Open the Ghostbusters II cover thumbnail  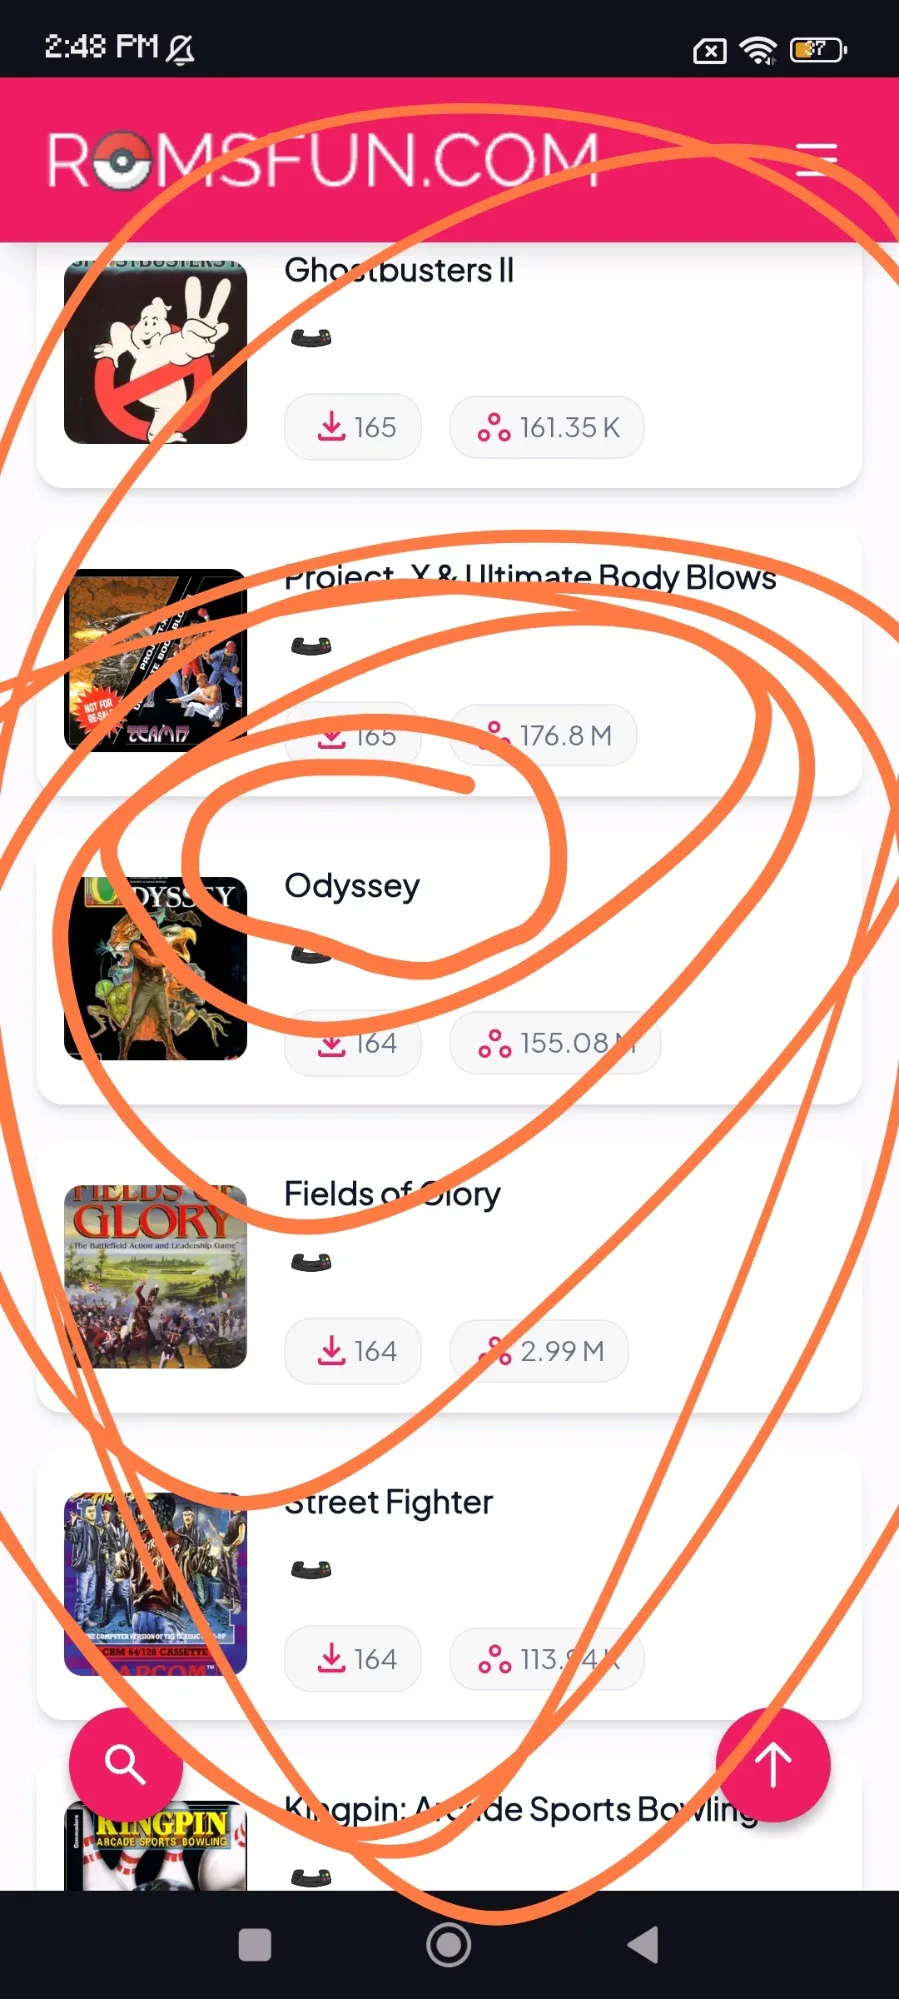pos(155,352)
